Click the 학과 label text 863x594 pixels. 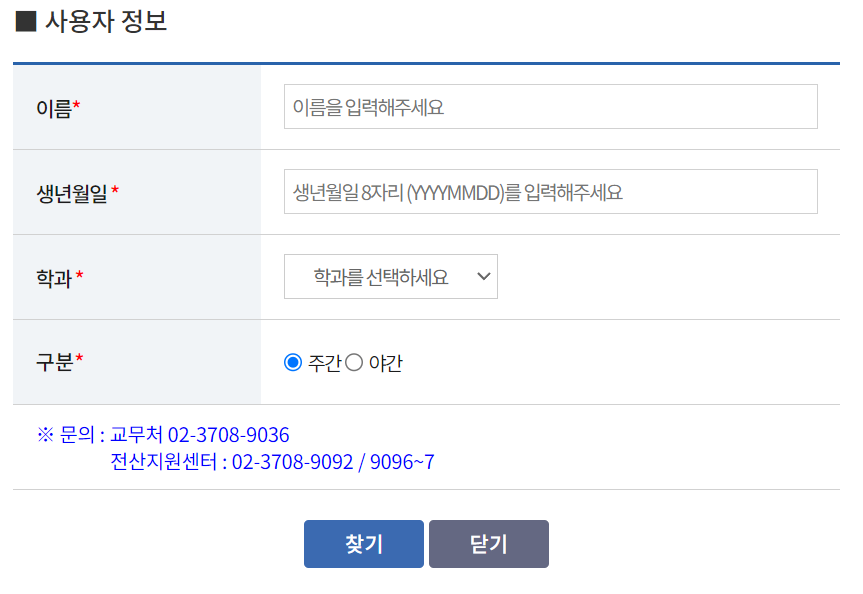click(x=48, y=276)
